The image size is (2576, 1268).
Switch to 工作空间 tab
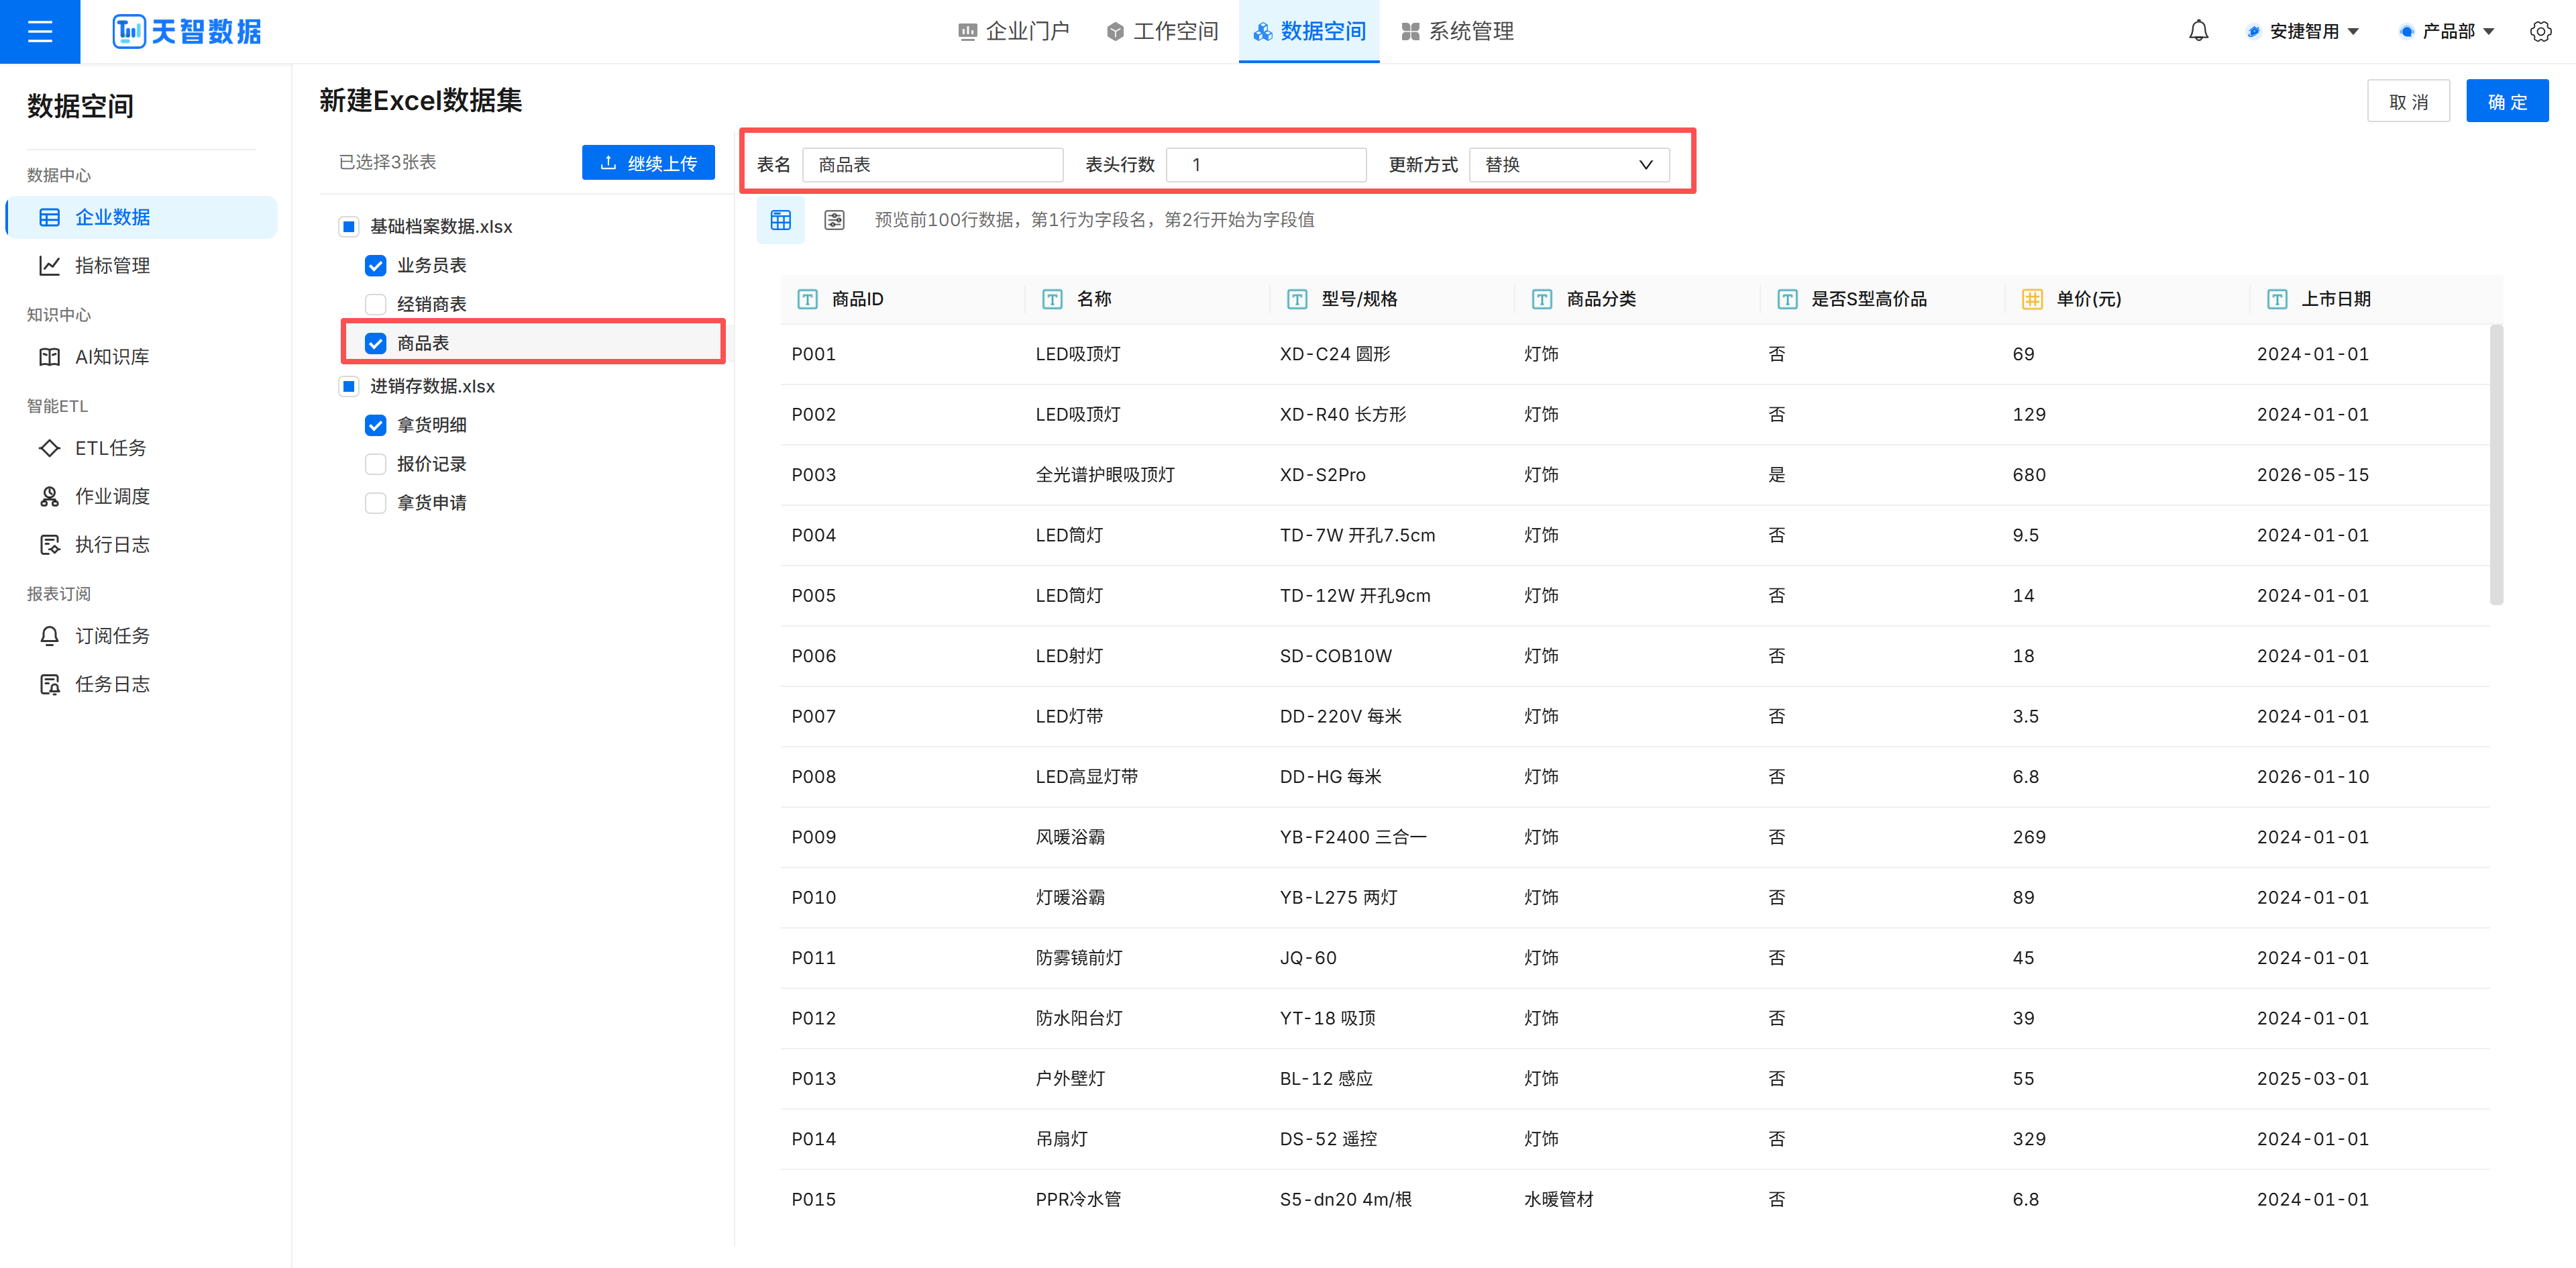coord(1163,31)
